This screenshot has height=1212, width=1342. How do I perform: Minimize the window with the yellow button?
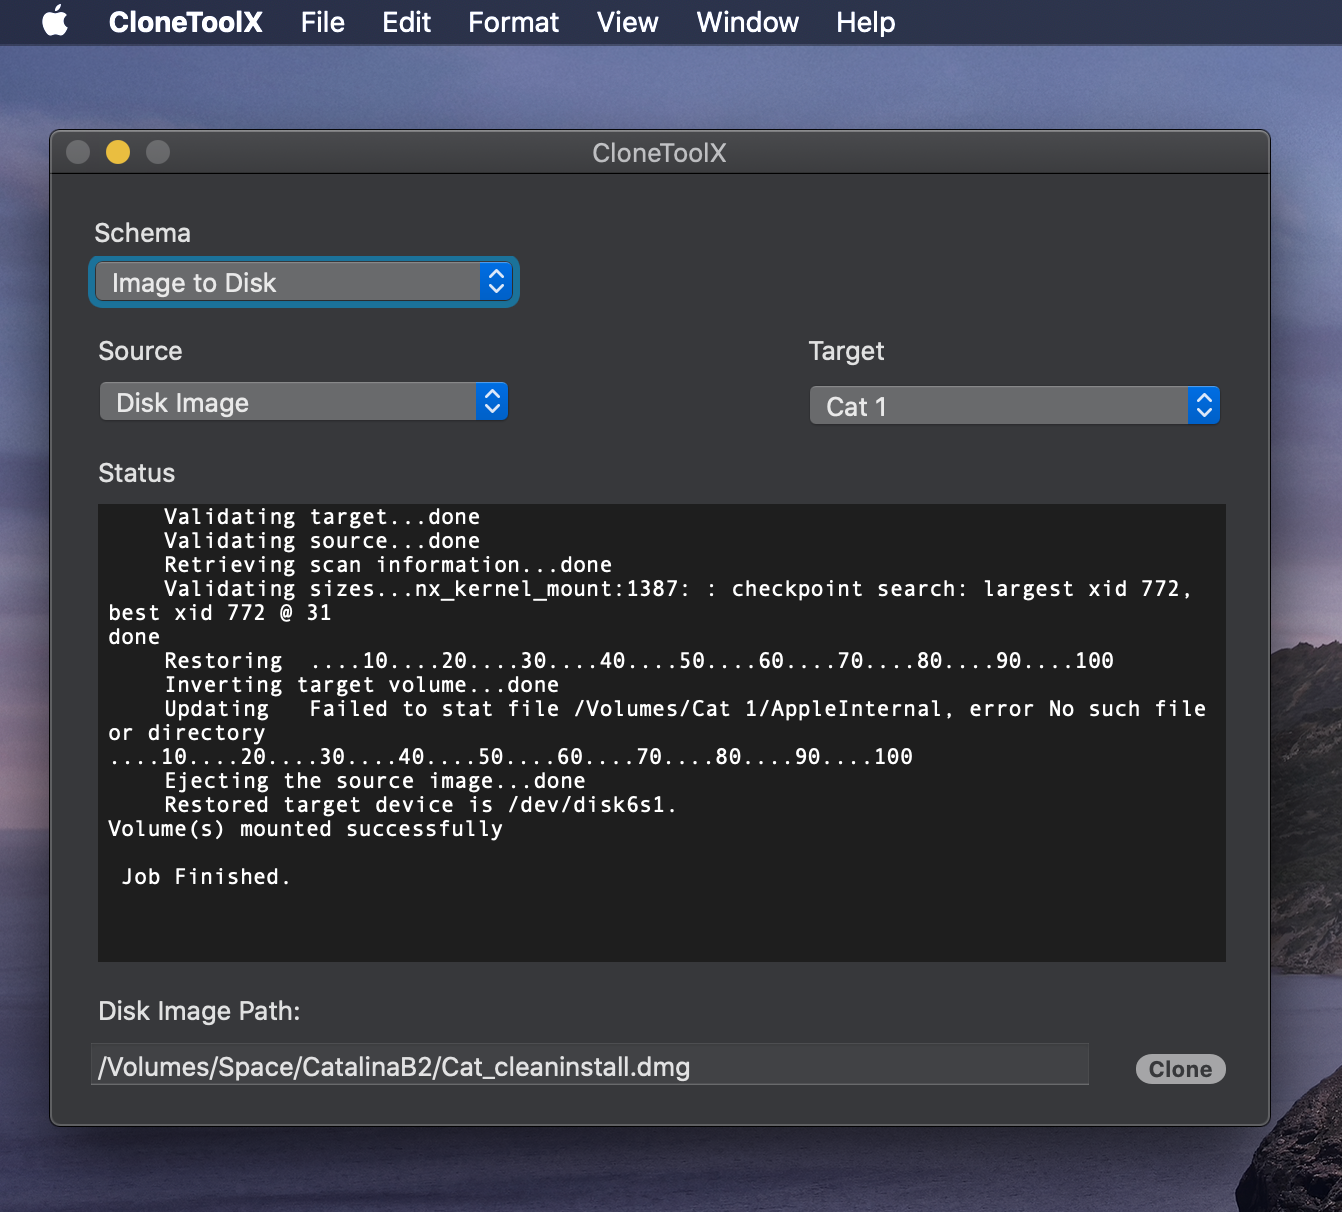[118, 152]
